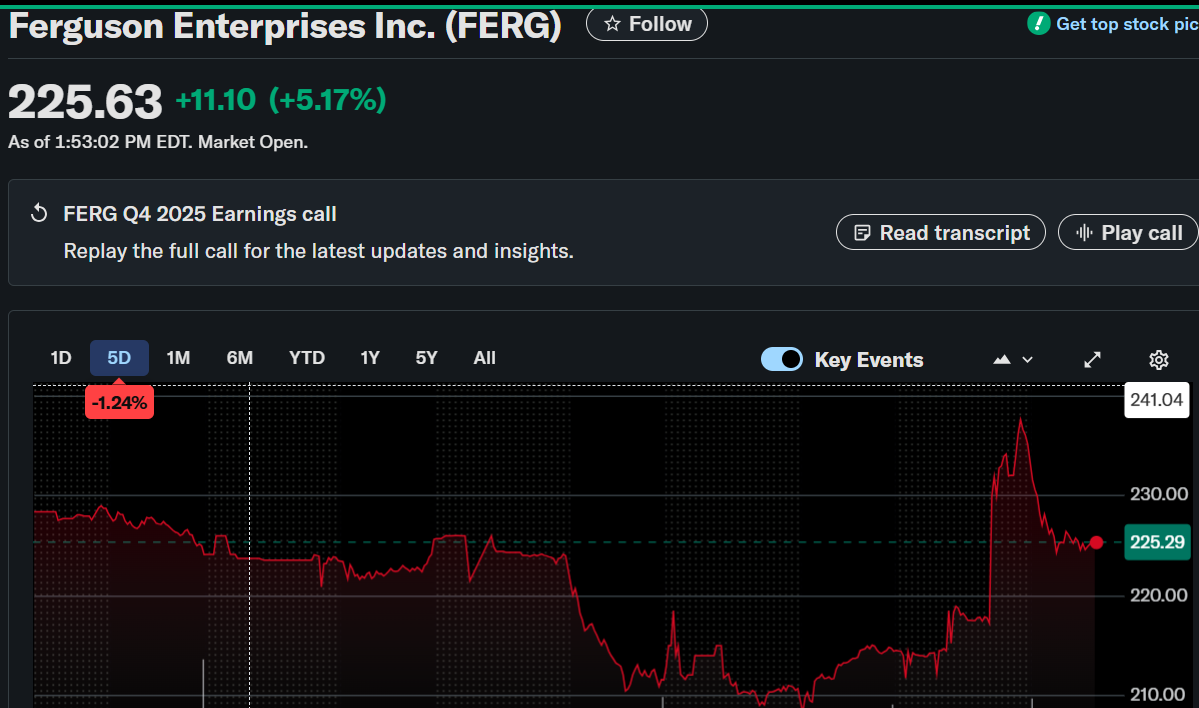The height and width of the screenshot is (708, 1199).
Task: Click the Follow star button
Action: coord(647,24)
